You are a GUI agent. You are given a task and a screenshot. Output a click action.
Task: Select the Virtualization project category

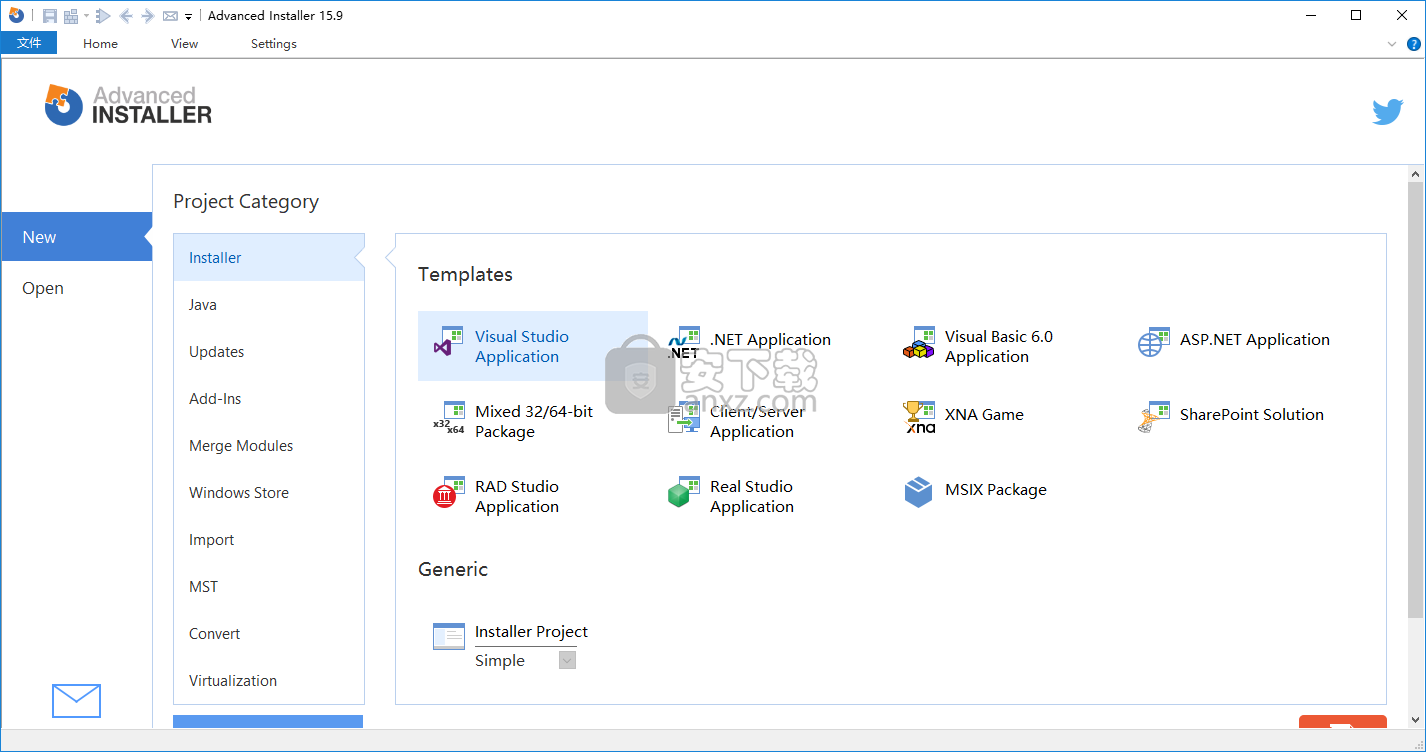coord(269,681)
